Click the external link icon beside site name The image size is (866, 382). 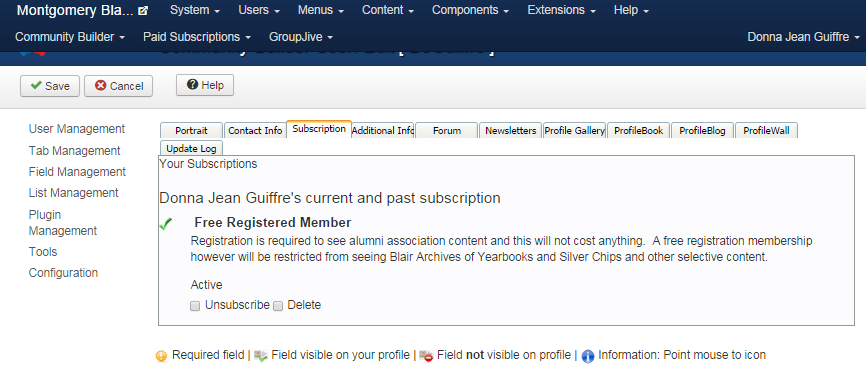click(x=143, y=10)
